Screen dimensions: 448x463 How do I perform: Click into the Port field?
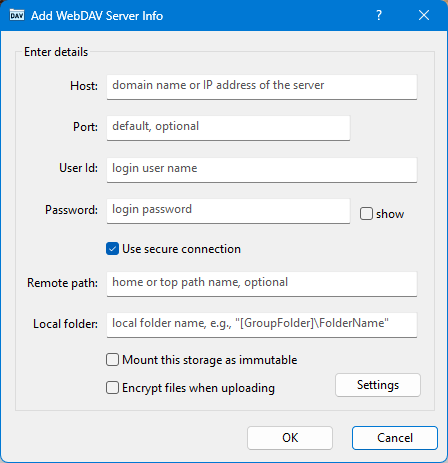228,128
